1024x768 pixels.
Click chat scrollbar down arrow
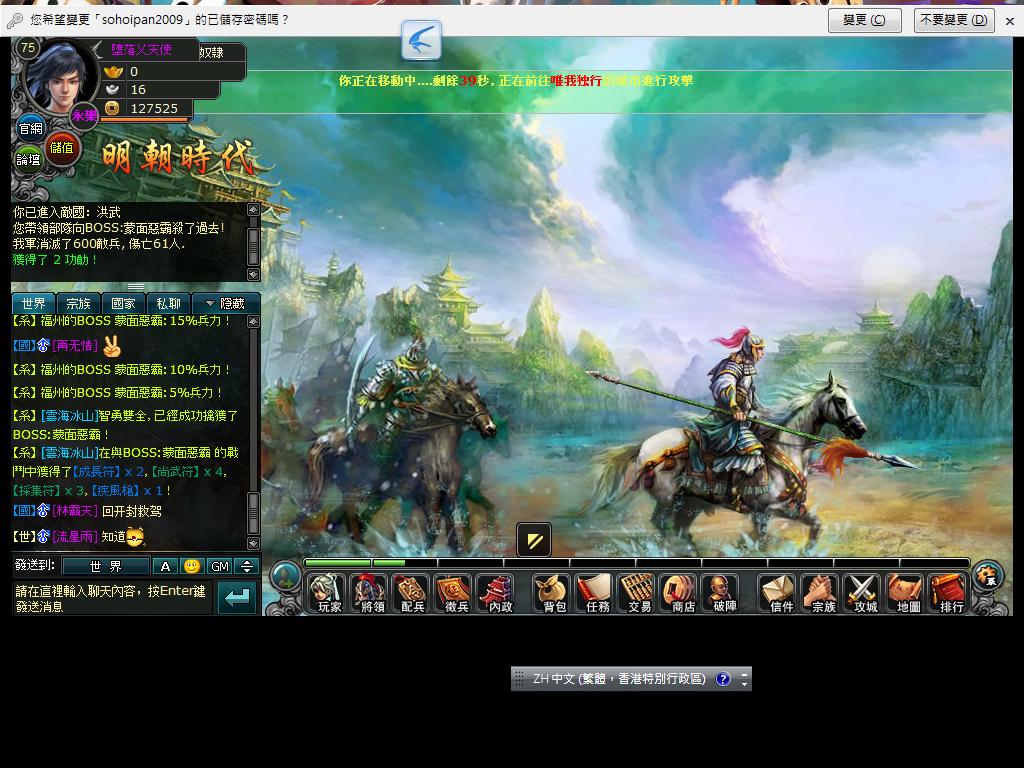(x=253, y=543)
